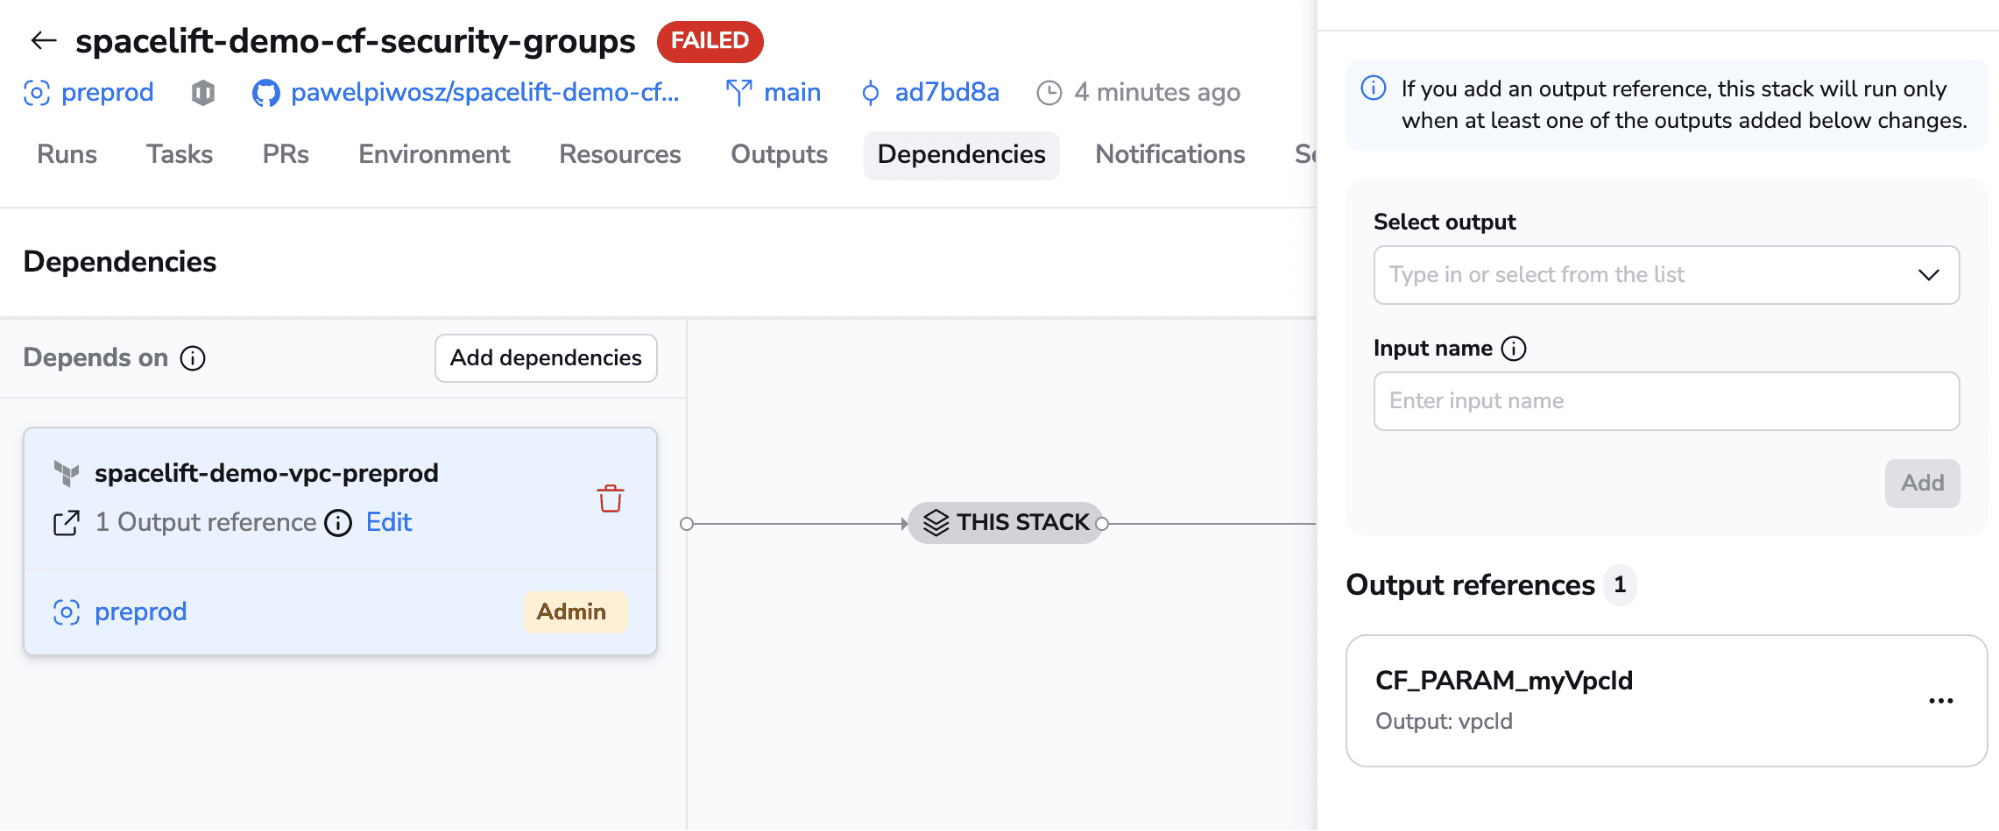The height and width of the screenshot is (831, 1999).
Task: Open the Environment tab
Action: coord(434,154)
